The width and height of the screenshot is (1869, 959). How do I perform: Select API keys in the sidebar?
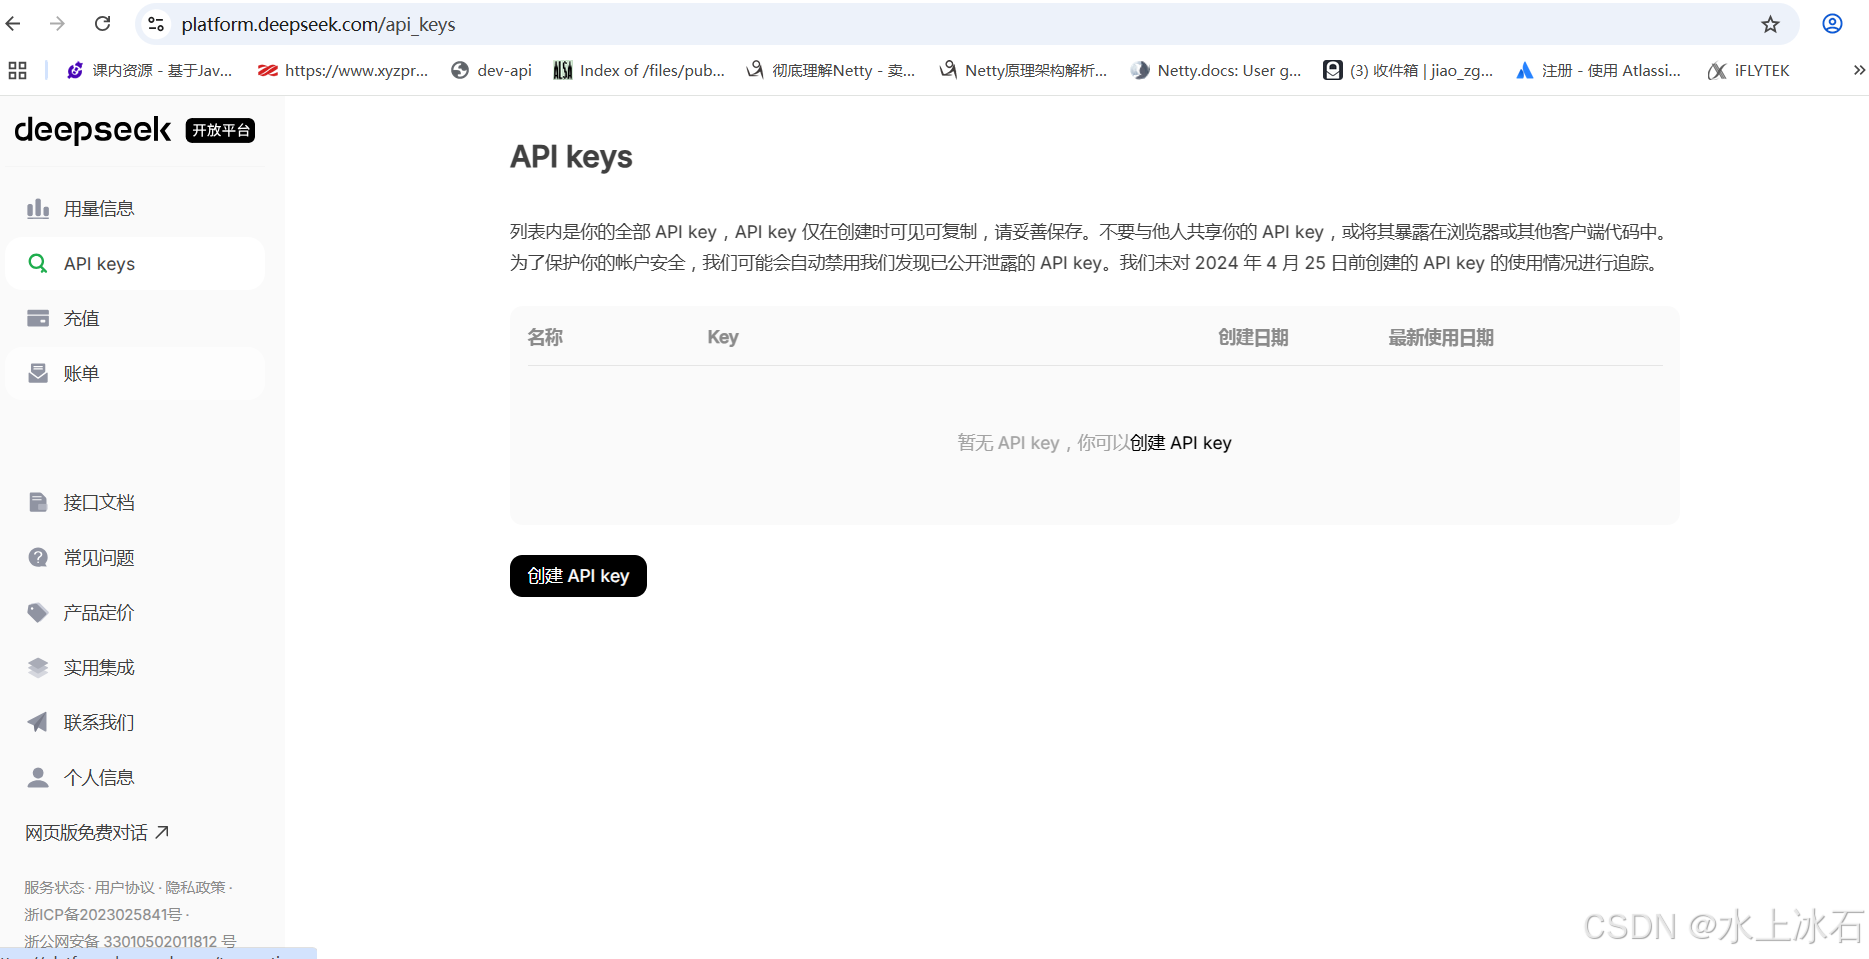click(x=135, y=263)
